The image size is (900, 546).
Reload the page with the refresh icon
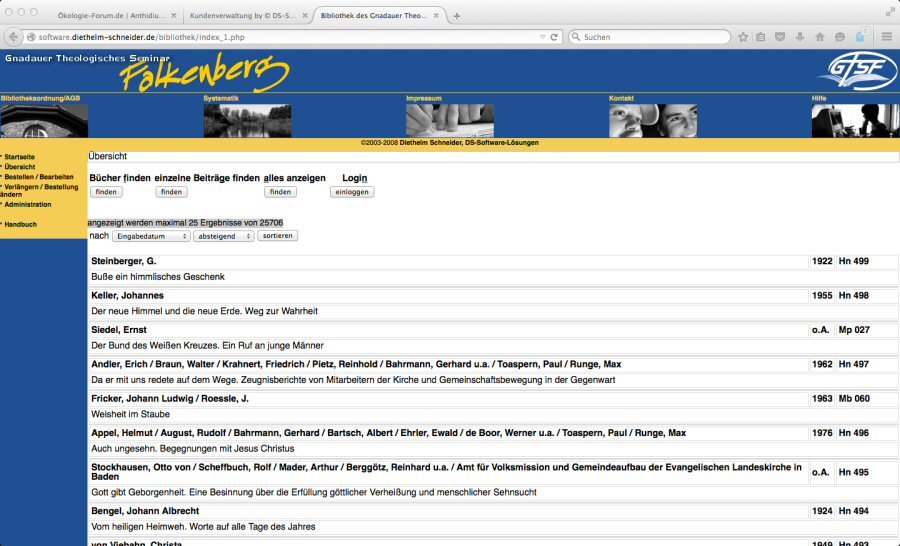pyautogui.click(x=554, y=37)
